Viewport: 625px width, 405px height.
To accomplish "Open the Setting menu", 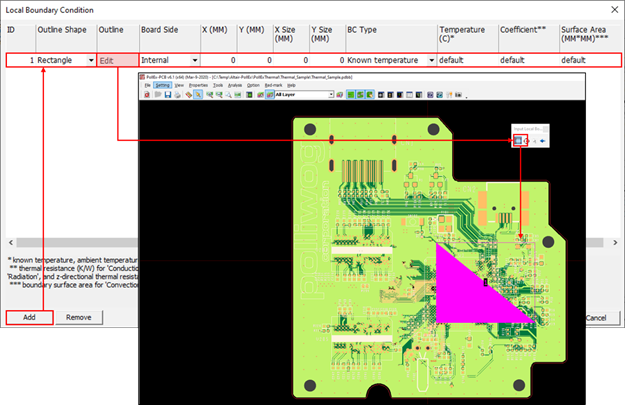I will click(x=162, y=85).
